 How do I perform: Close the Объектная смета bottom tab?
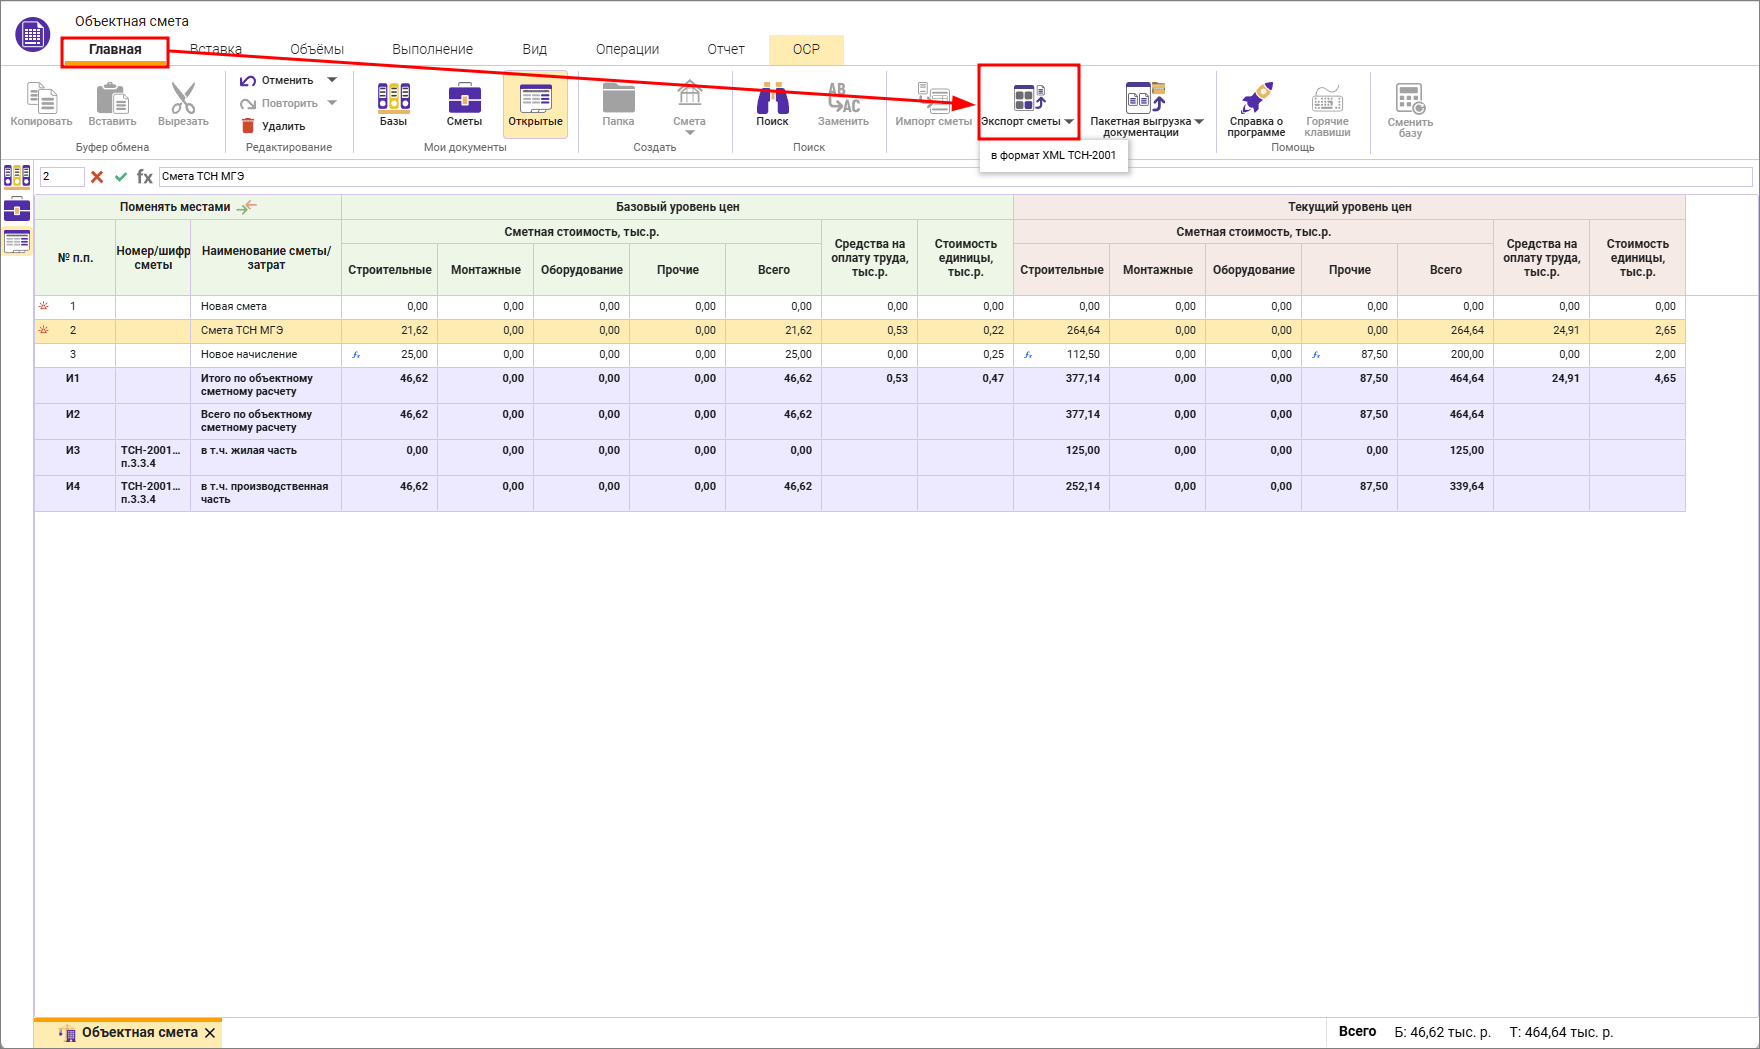coord(210,1033)
